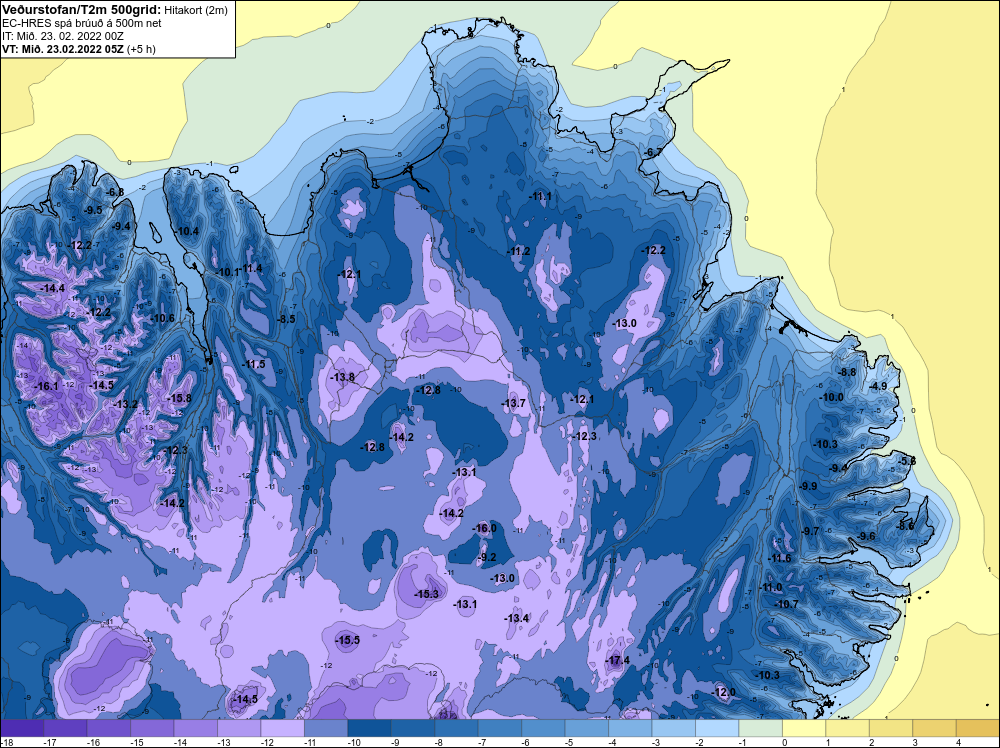Click the -8.8 temperature label

(847, 372)
